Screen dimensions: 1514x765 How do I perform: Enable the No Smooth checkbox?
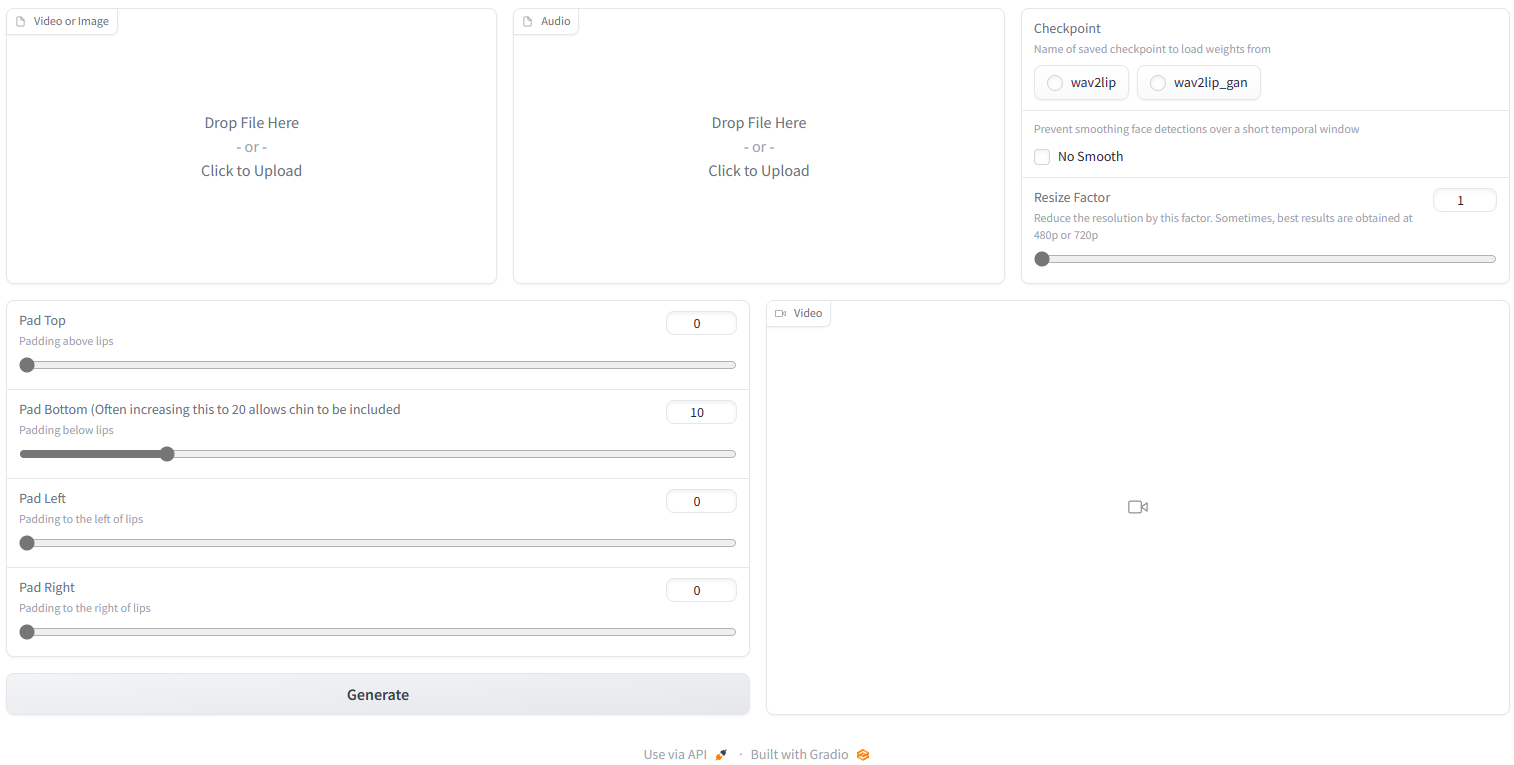pos(1042,156)
